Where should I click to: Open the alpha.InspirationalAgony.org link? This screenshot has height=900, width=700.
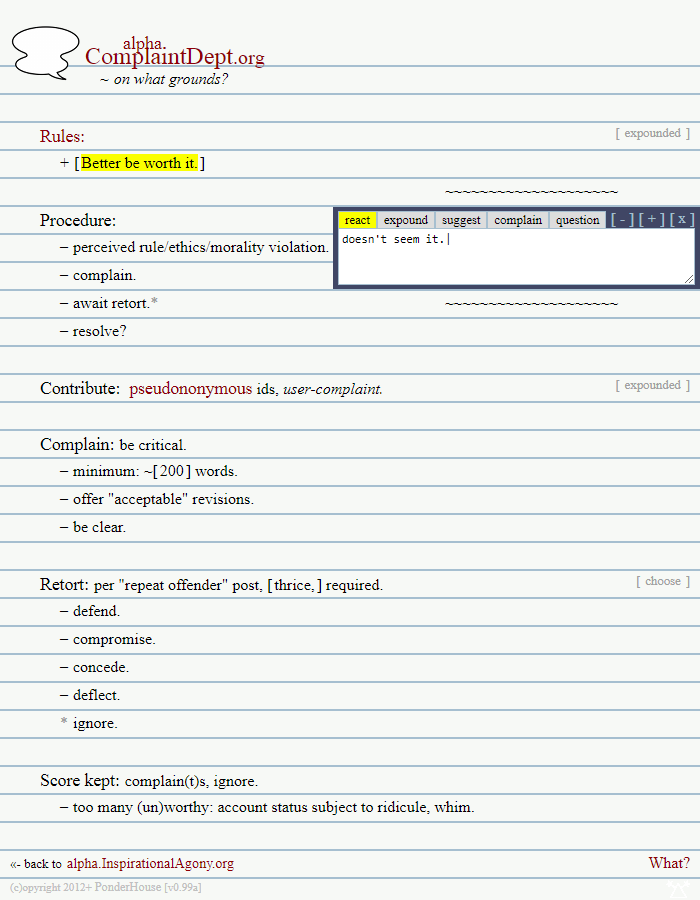coord(150,863)
